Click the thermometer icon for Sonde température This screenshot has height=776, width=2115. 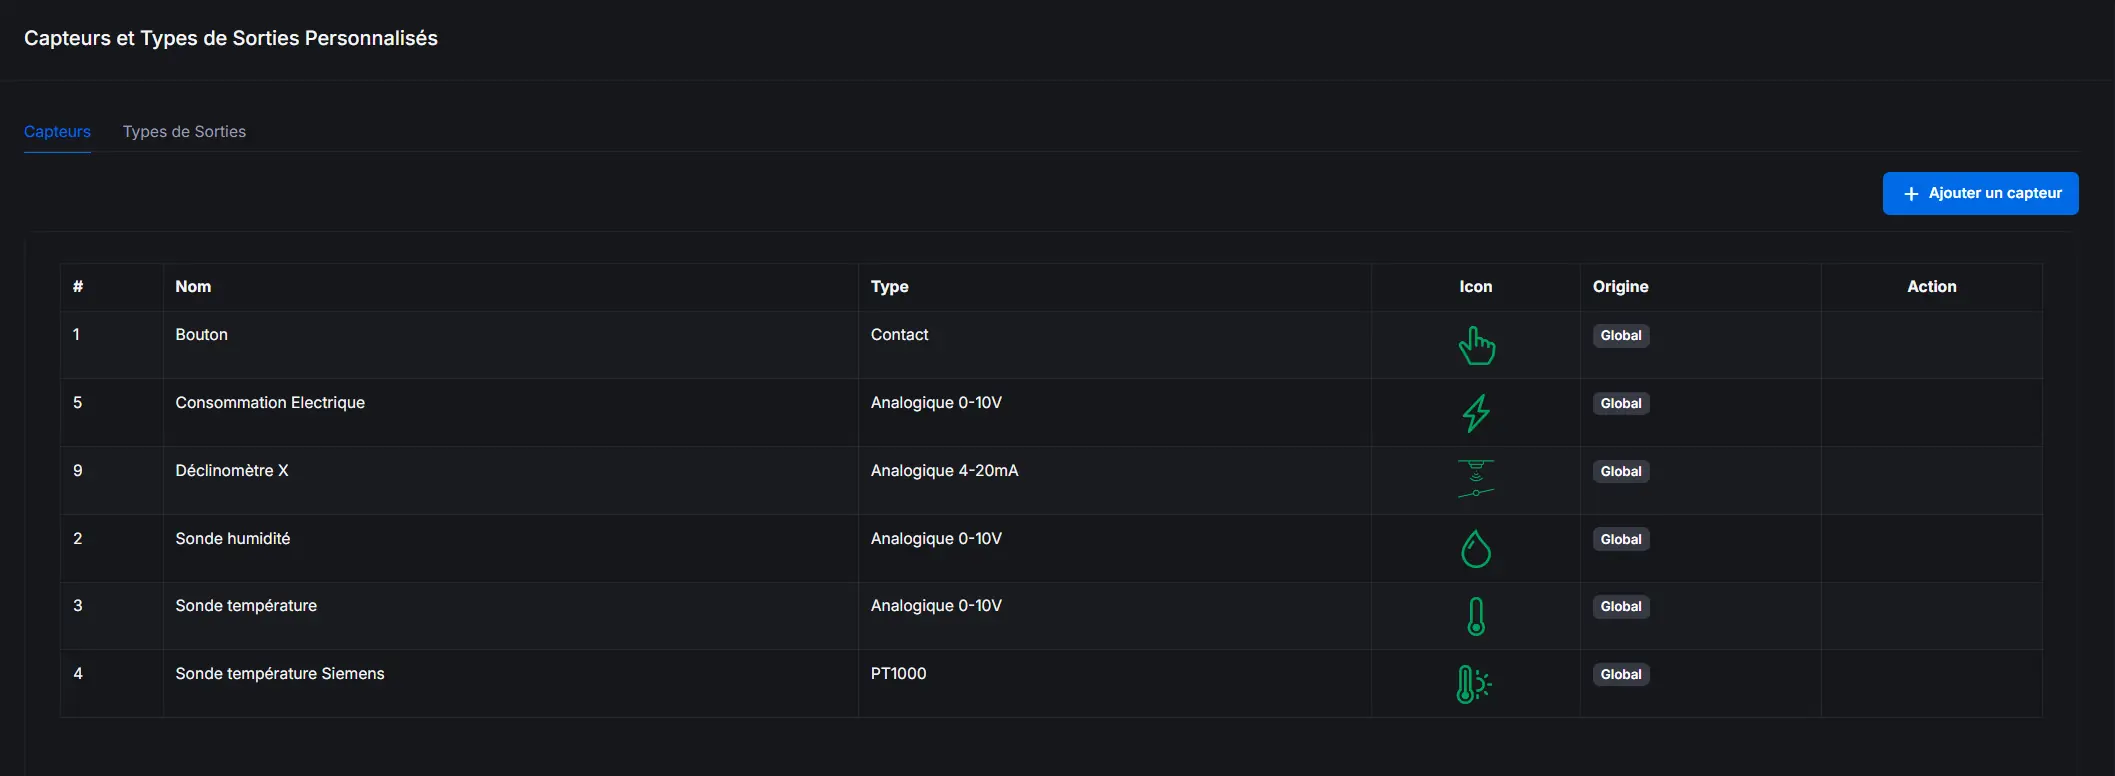(1476, 616)
